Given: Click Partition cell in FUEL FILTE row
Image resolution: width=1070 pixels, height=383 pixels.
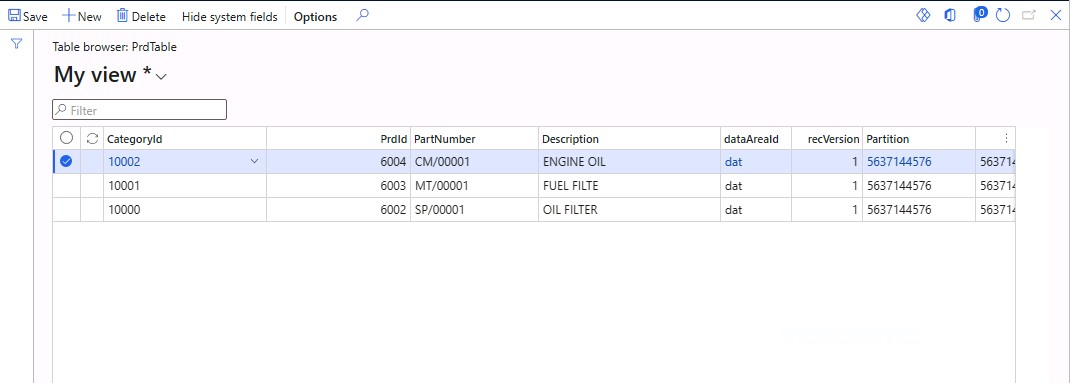Looking at the screenshot, I should (919, 186).
